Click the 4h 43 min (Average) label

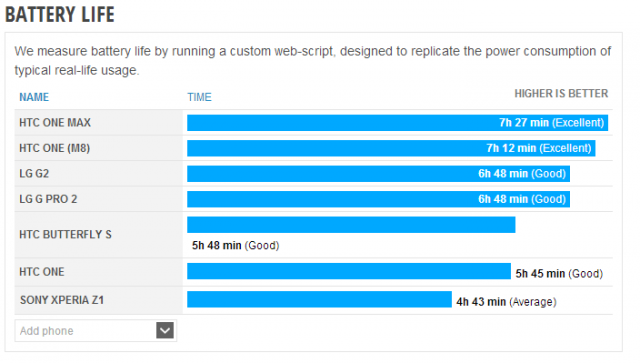tap(506, 302)
